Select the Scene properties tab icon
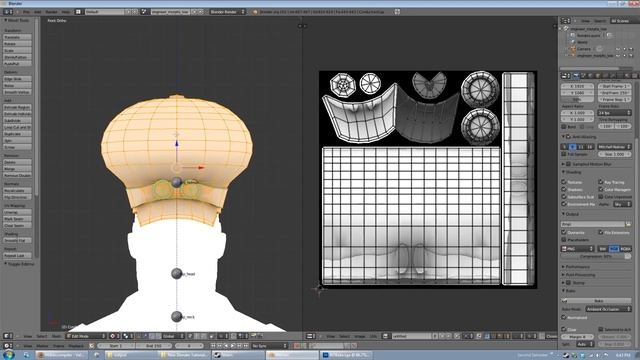 [x=584, y=76]
